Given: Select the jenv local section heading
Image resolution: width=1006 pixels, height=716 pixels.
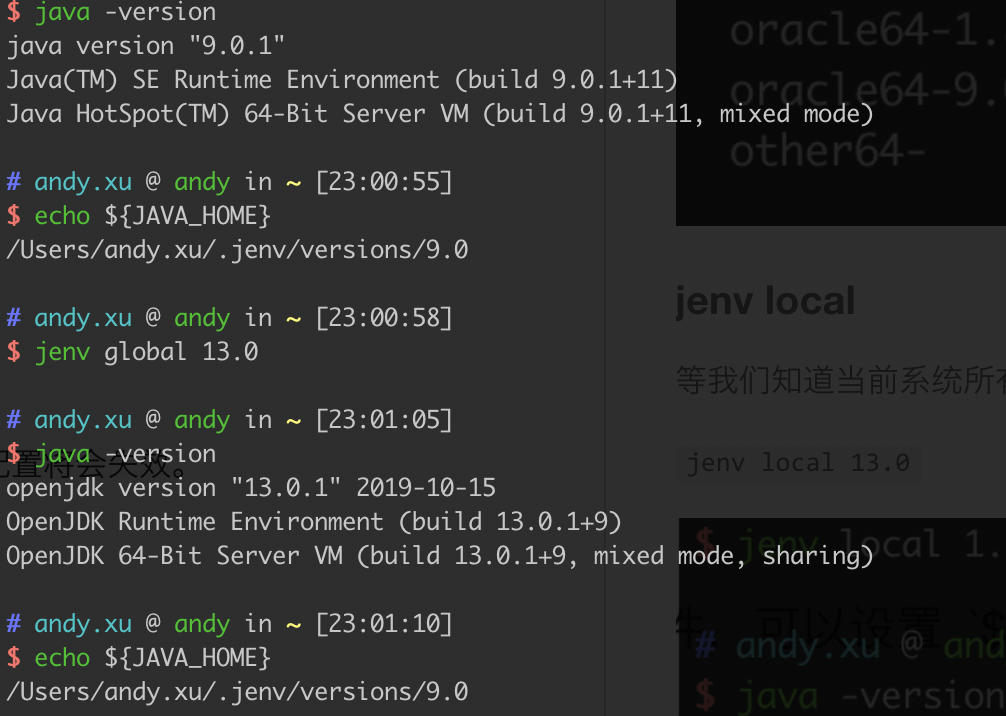Looking at the screenshot, I should 765,300.
